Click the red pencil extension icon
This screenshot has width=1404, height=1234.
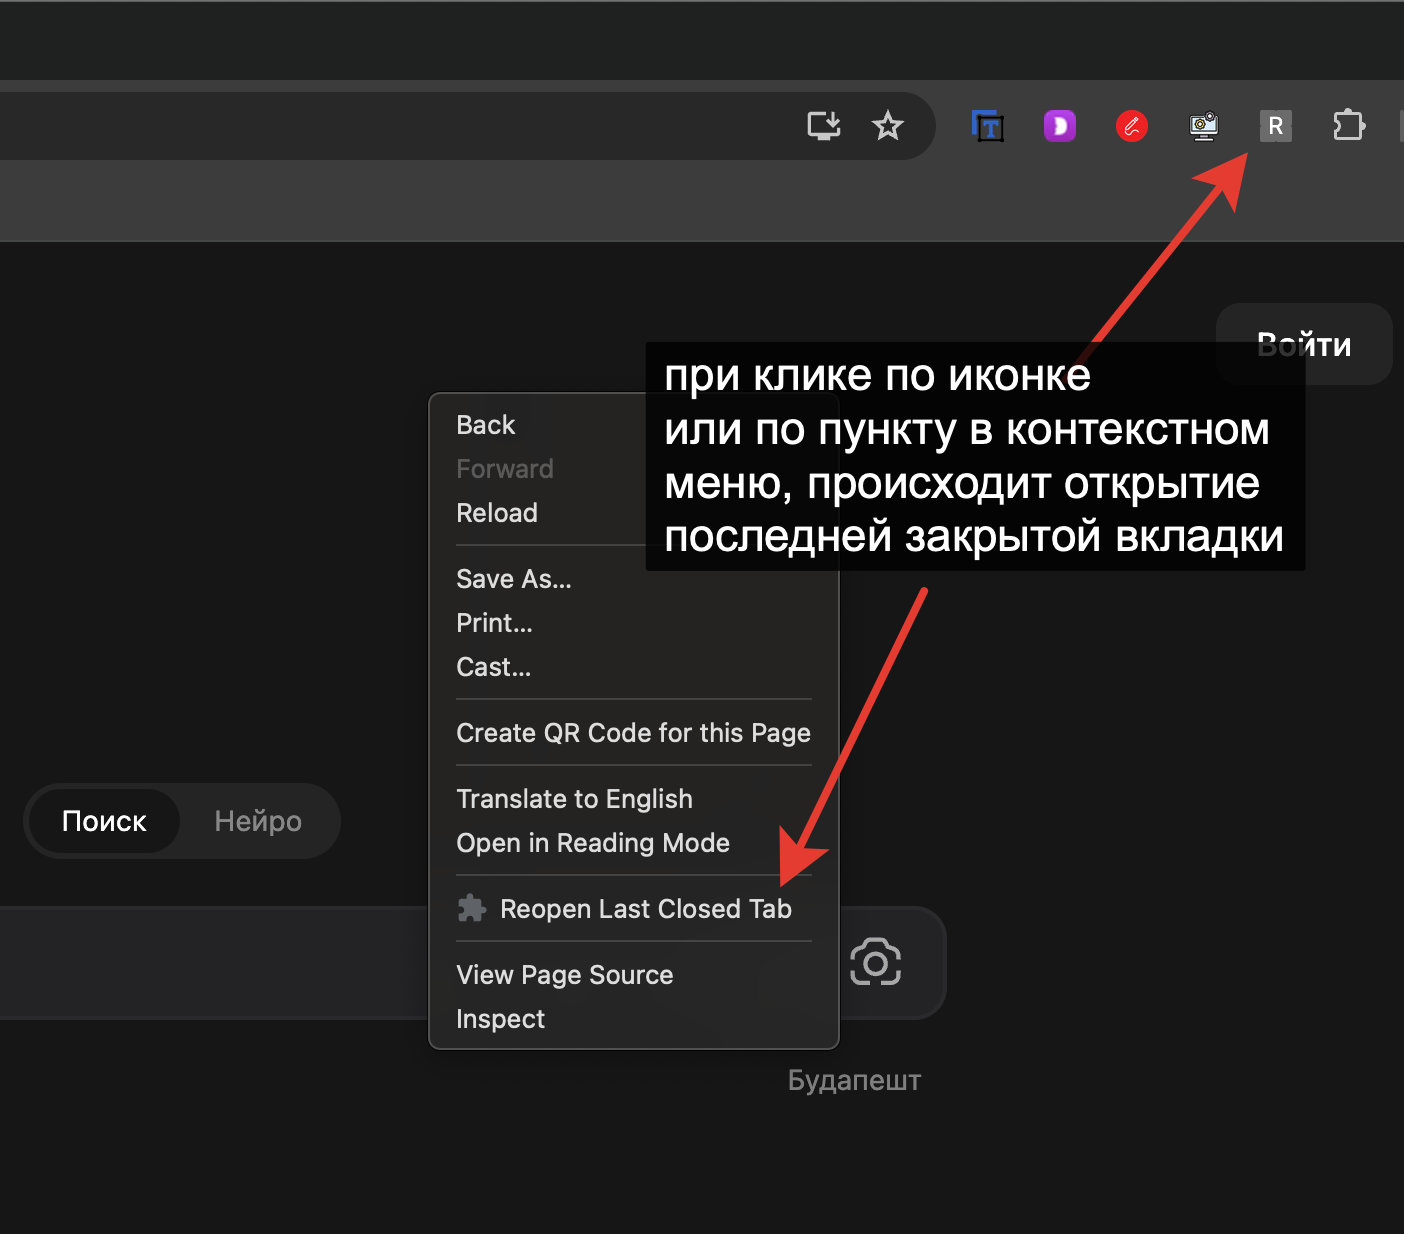1131,125
